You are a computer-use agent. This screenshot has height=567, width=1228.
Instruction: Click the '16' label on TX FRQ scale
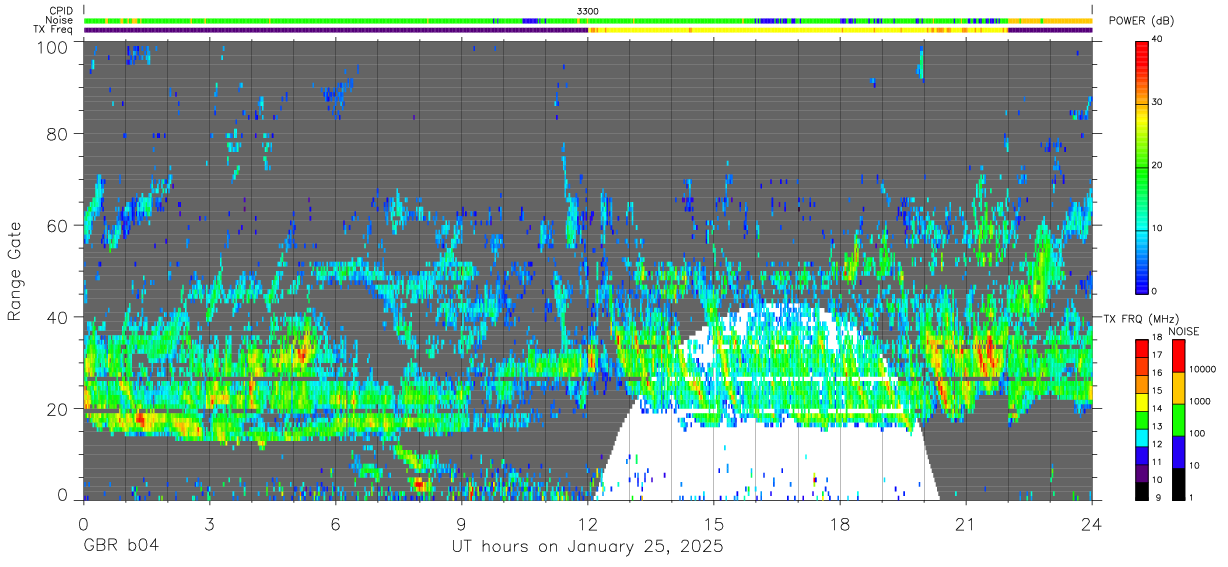(x=1156, y=373)
